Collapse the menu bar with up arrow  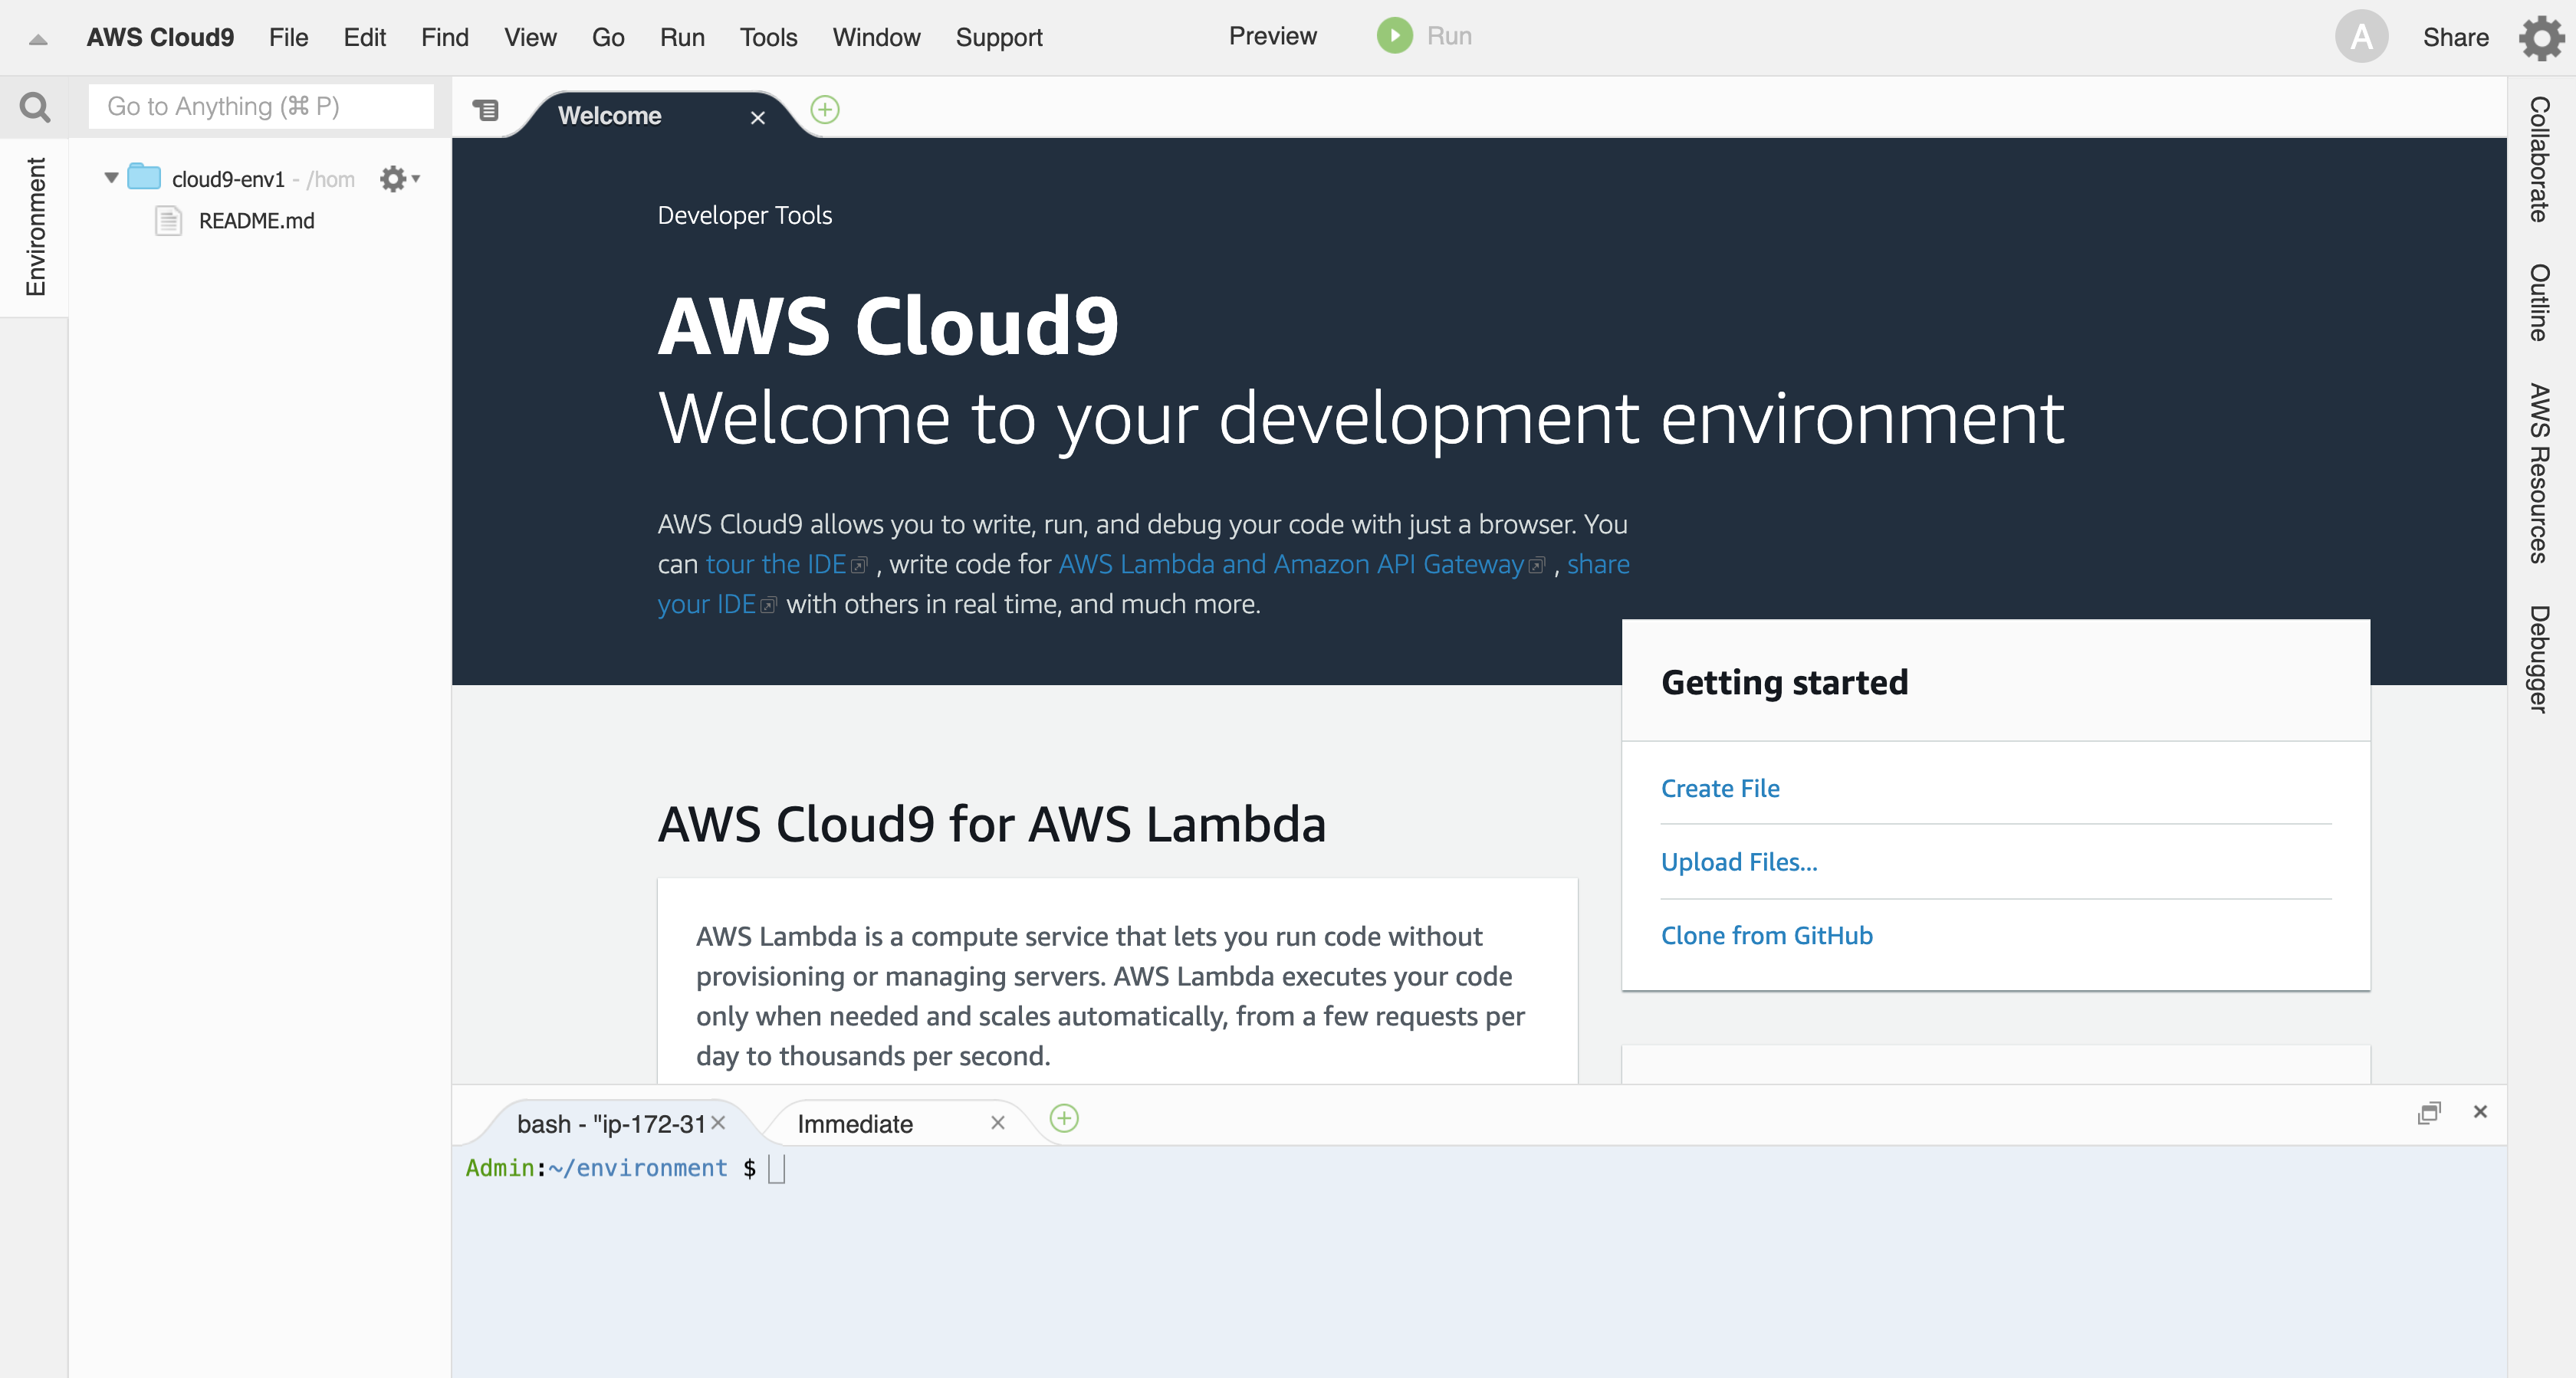coord(38,40)
